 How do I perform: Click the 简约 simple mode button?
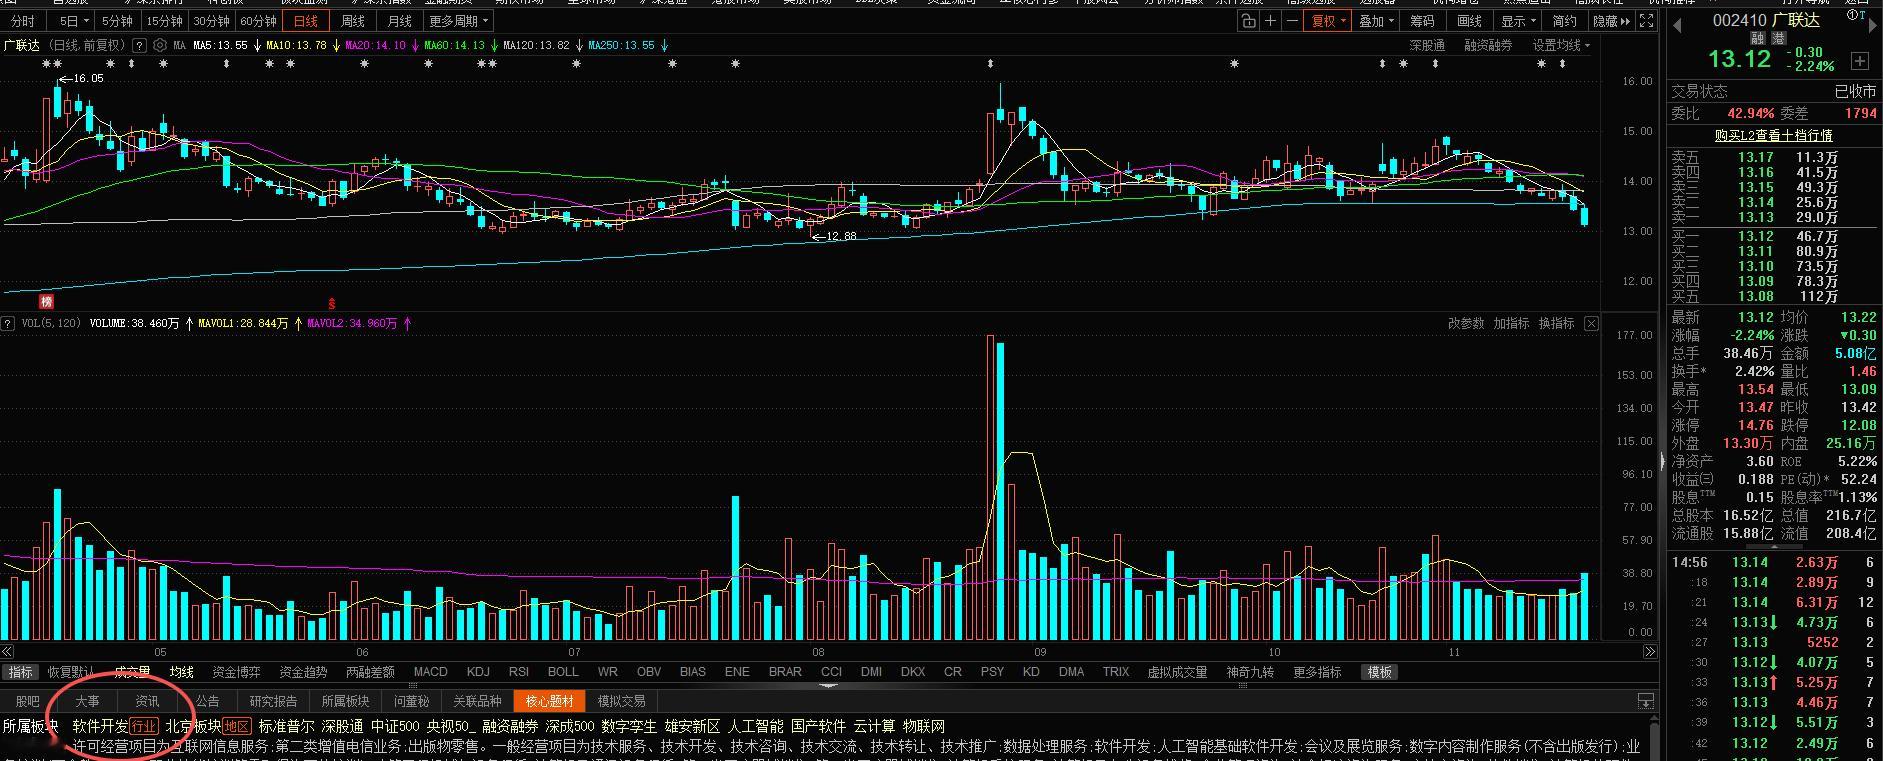(x=1564, y=21)
